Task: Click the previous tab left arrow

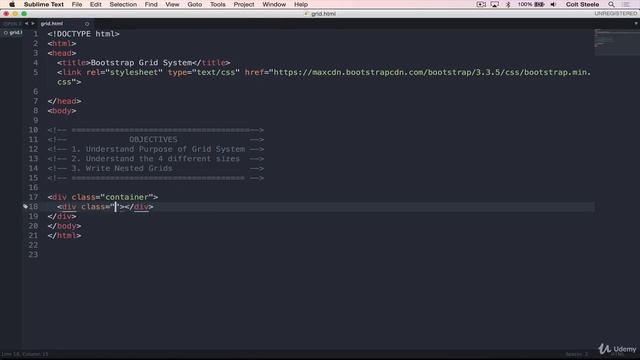Action: (x=27, y=24)
